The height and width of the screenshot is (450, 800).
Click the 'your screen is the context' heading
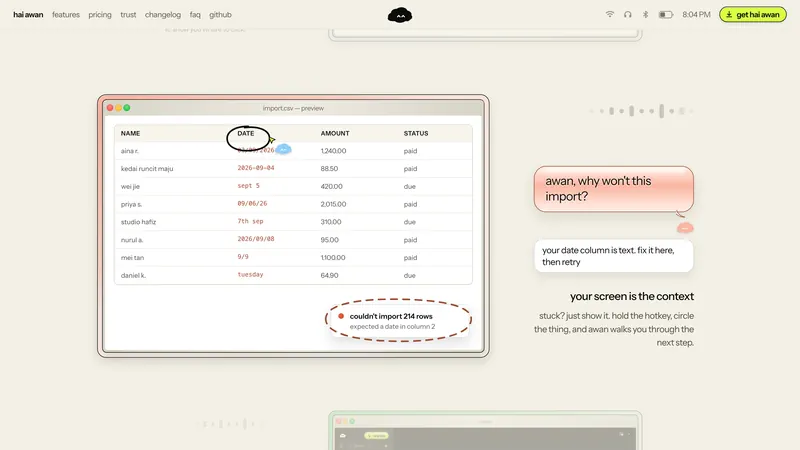[x=632, y=296]
